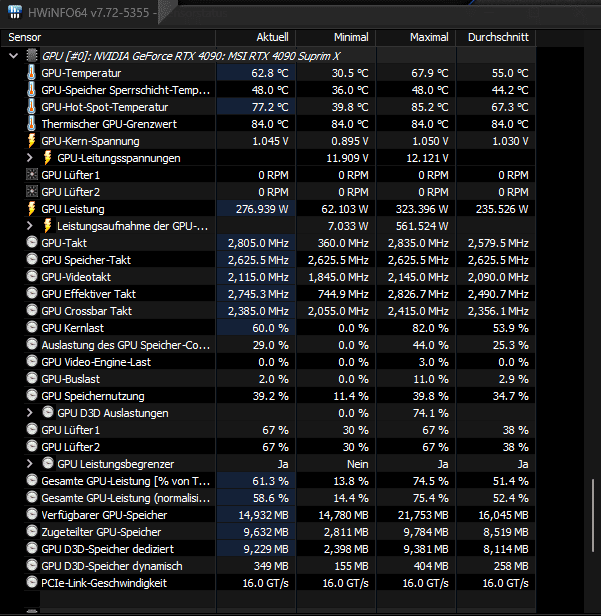The image size is (601, 616).
Task: Click the current value 9,632 MB
Action: 266,532
